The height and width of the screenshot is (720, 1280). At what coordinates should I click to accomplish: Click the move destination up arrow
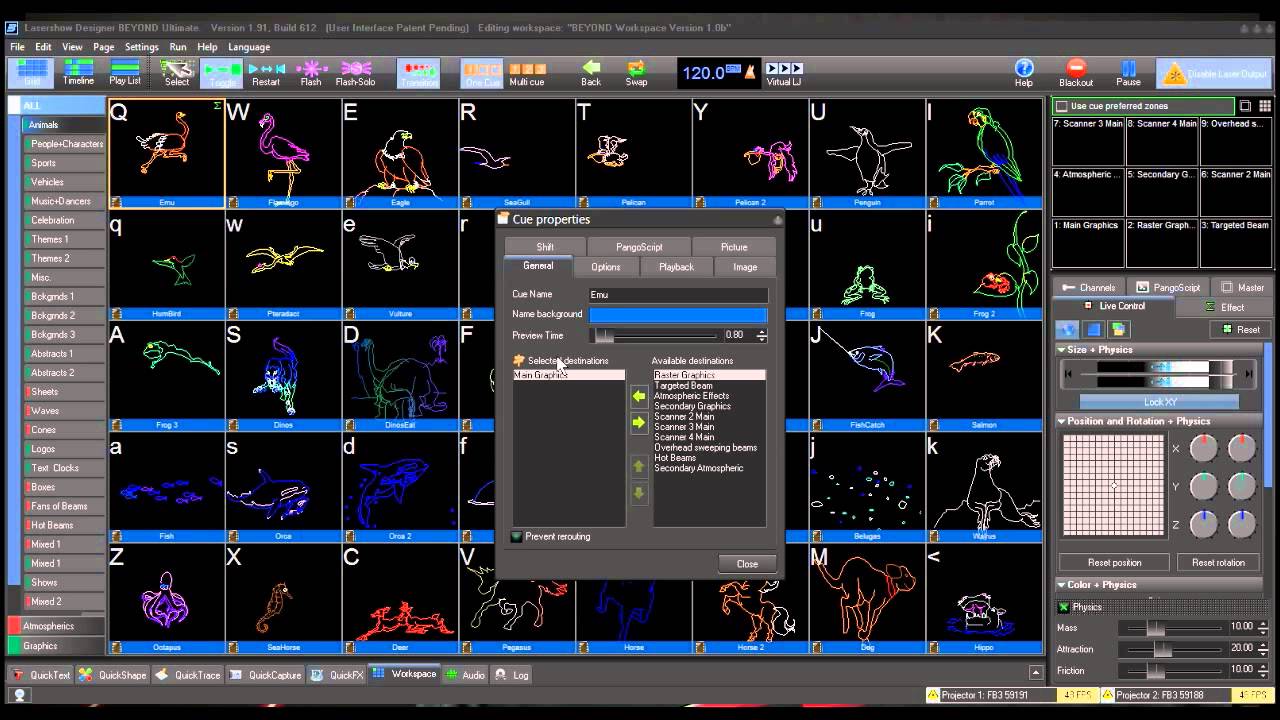click(x=639, y=467)
